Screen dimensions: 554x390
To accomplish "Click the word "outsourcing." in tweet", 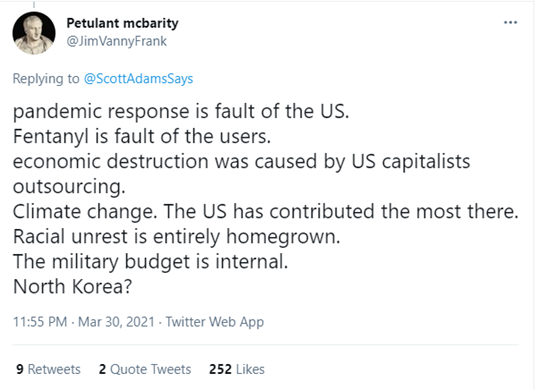I will coord(69,187).
